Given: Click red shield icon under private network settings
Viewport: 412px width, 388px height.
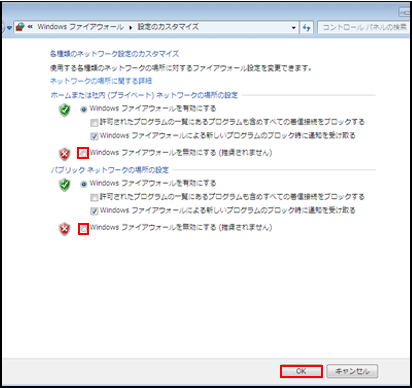Looking at the screenshot, I should pos(65,154).
